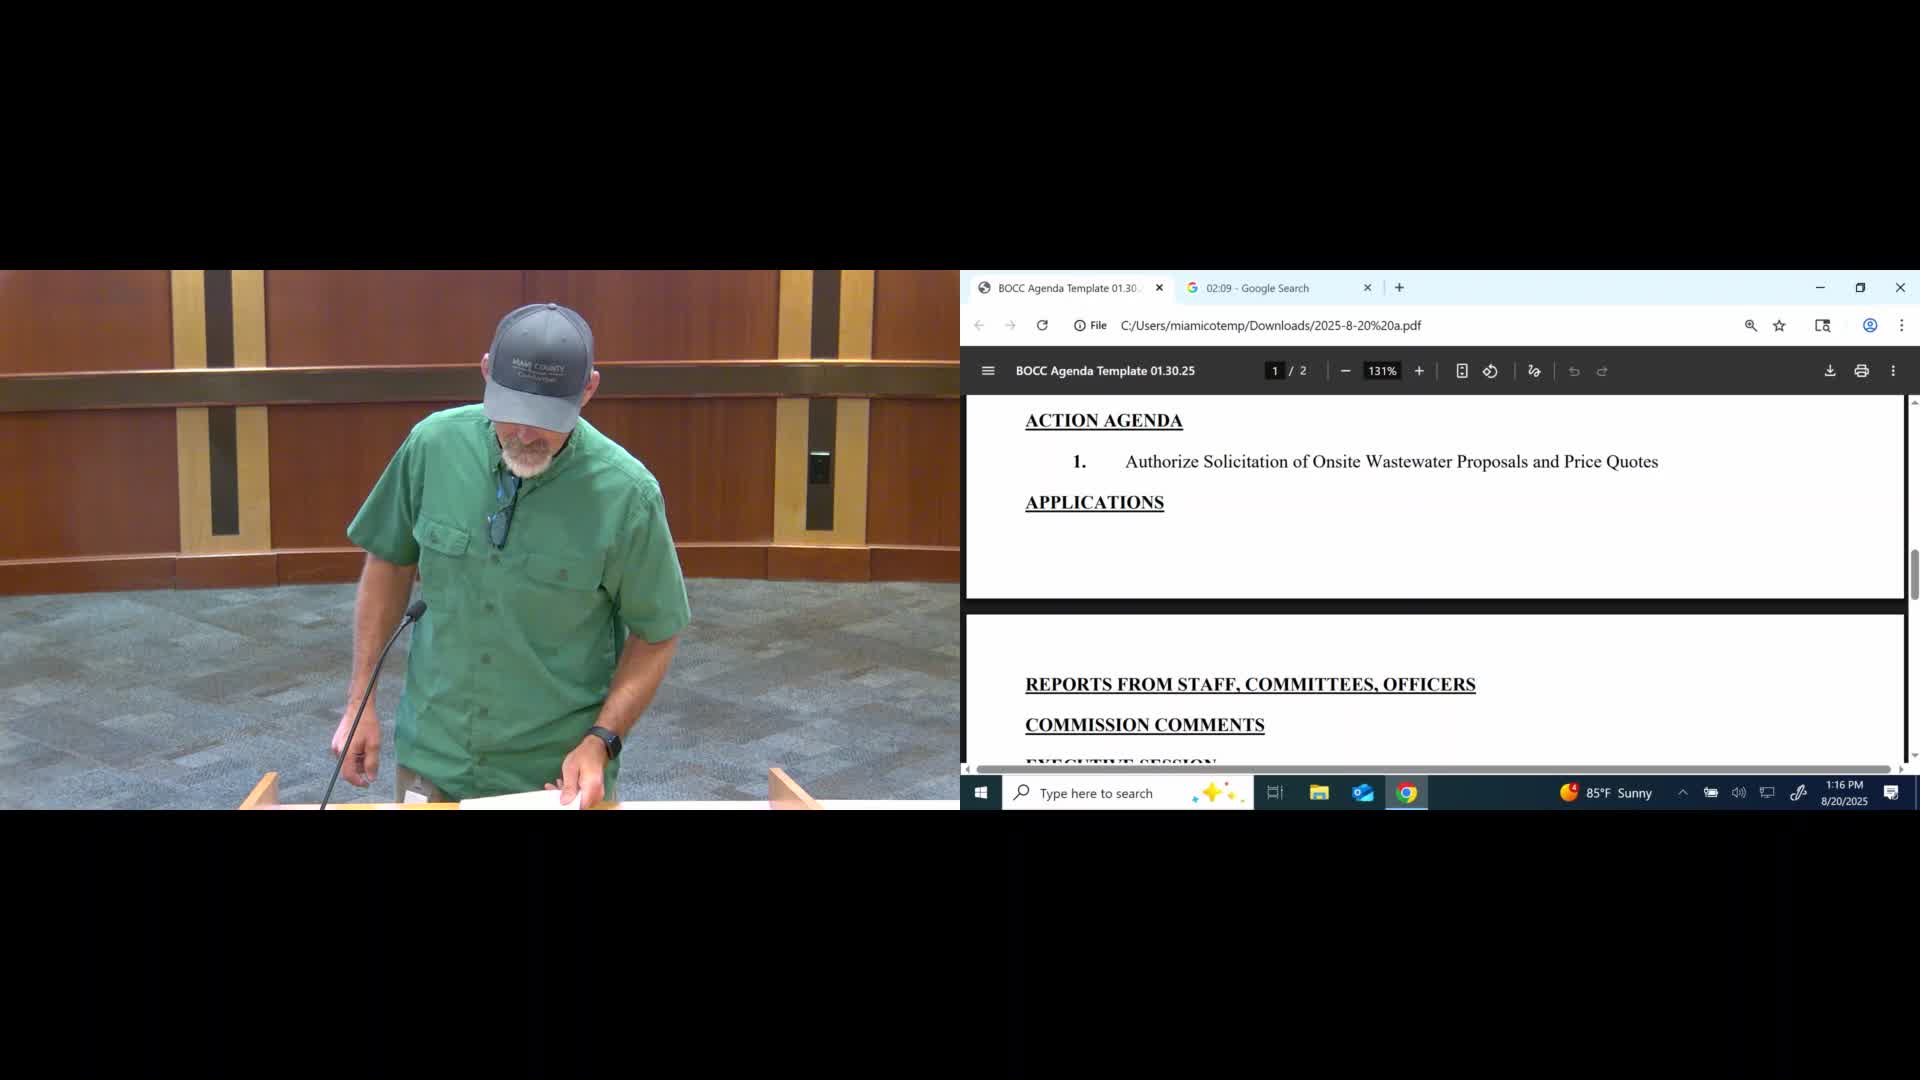Zoom in on the PDF with plus icon

(1419, 370)
